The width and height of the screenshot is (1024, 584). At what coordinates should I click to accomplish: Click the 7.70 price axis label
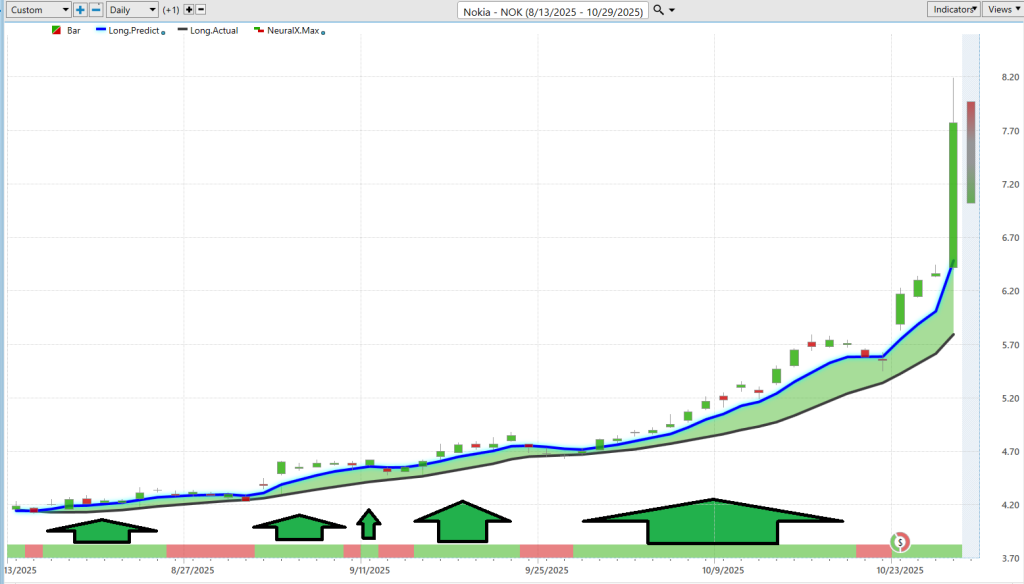1010,131
